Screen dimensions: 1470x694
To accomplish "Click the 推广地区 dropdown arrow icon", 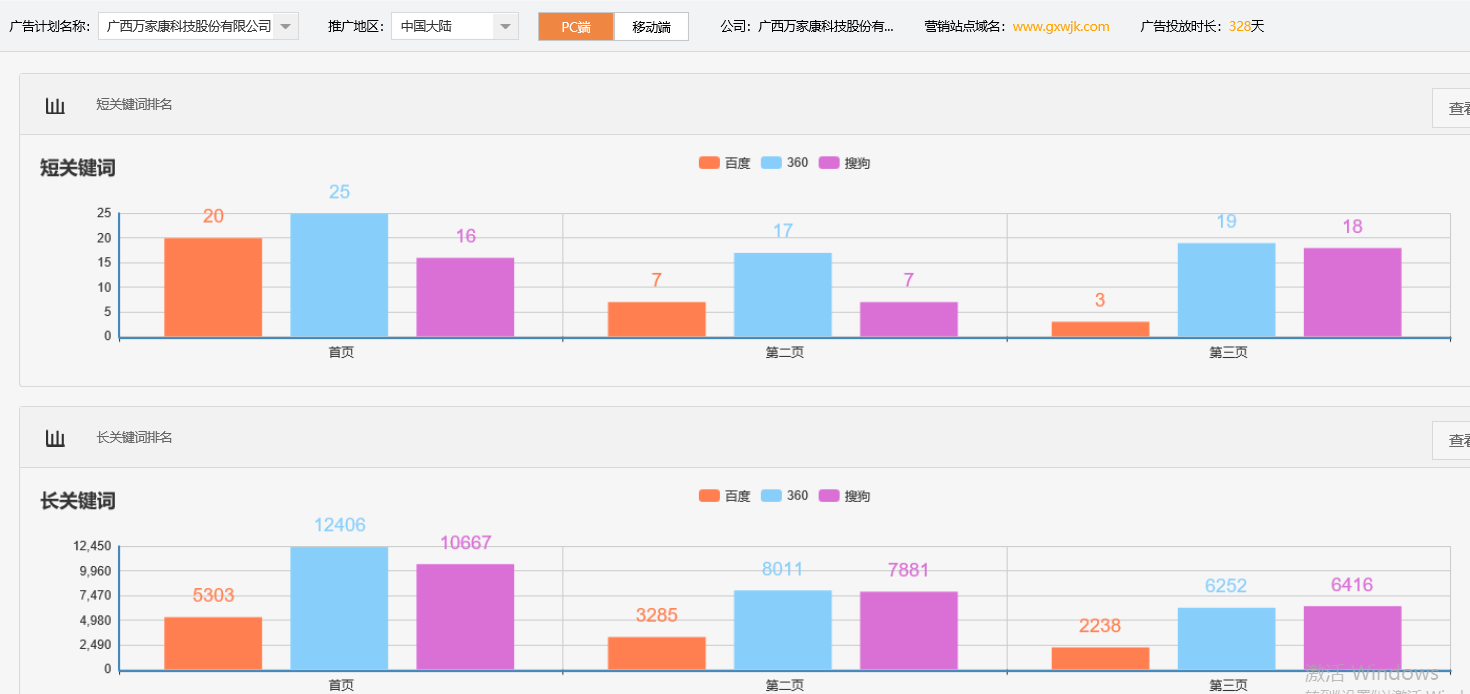I will [x=505, y=24].
